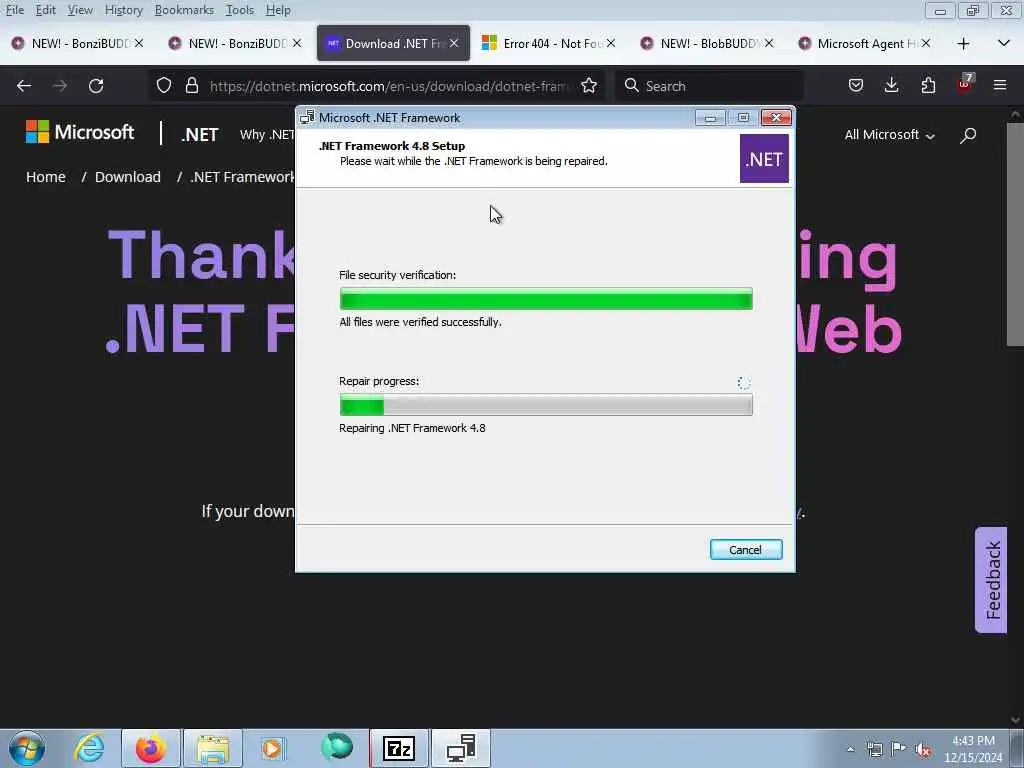
Task: Click the Why .NET navigation link
Action: tap(267, 135)
